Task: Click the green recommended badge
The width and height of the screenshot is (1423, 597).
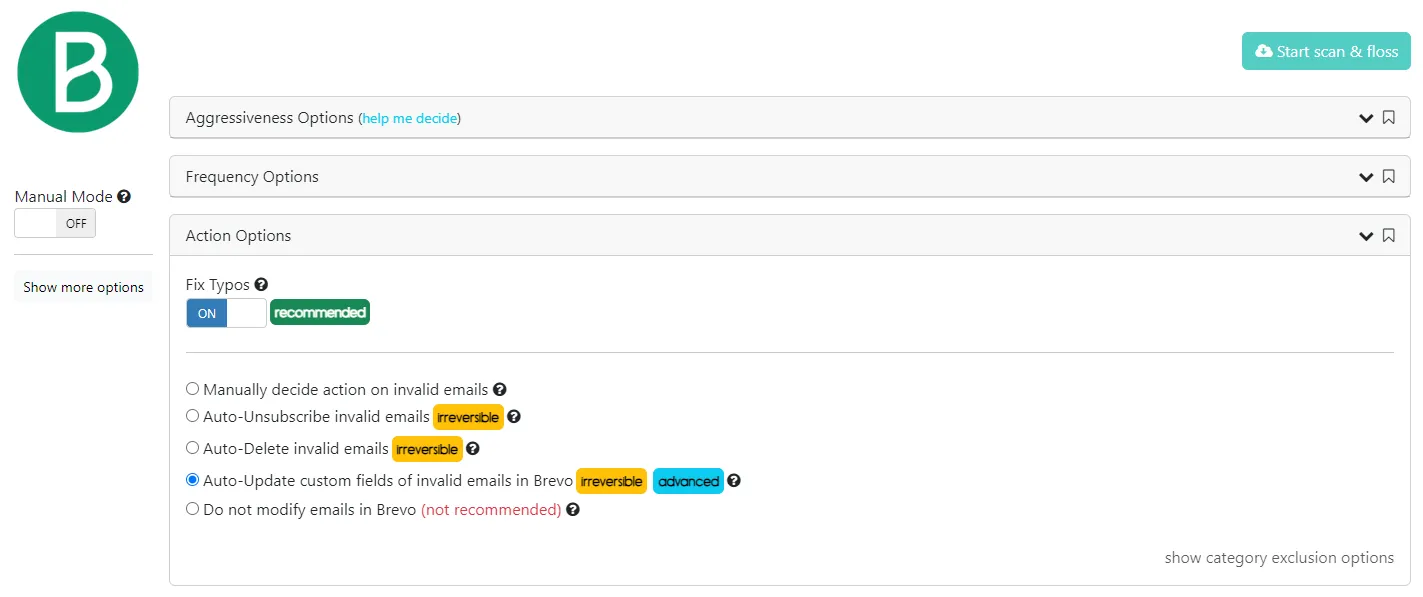Action: (320, 313)
